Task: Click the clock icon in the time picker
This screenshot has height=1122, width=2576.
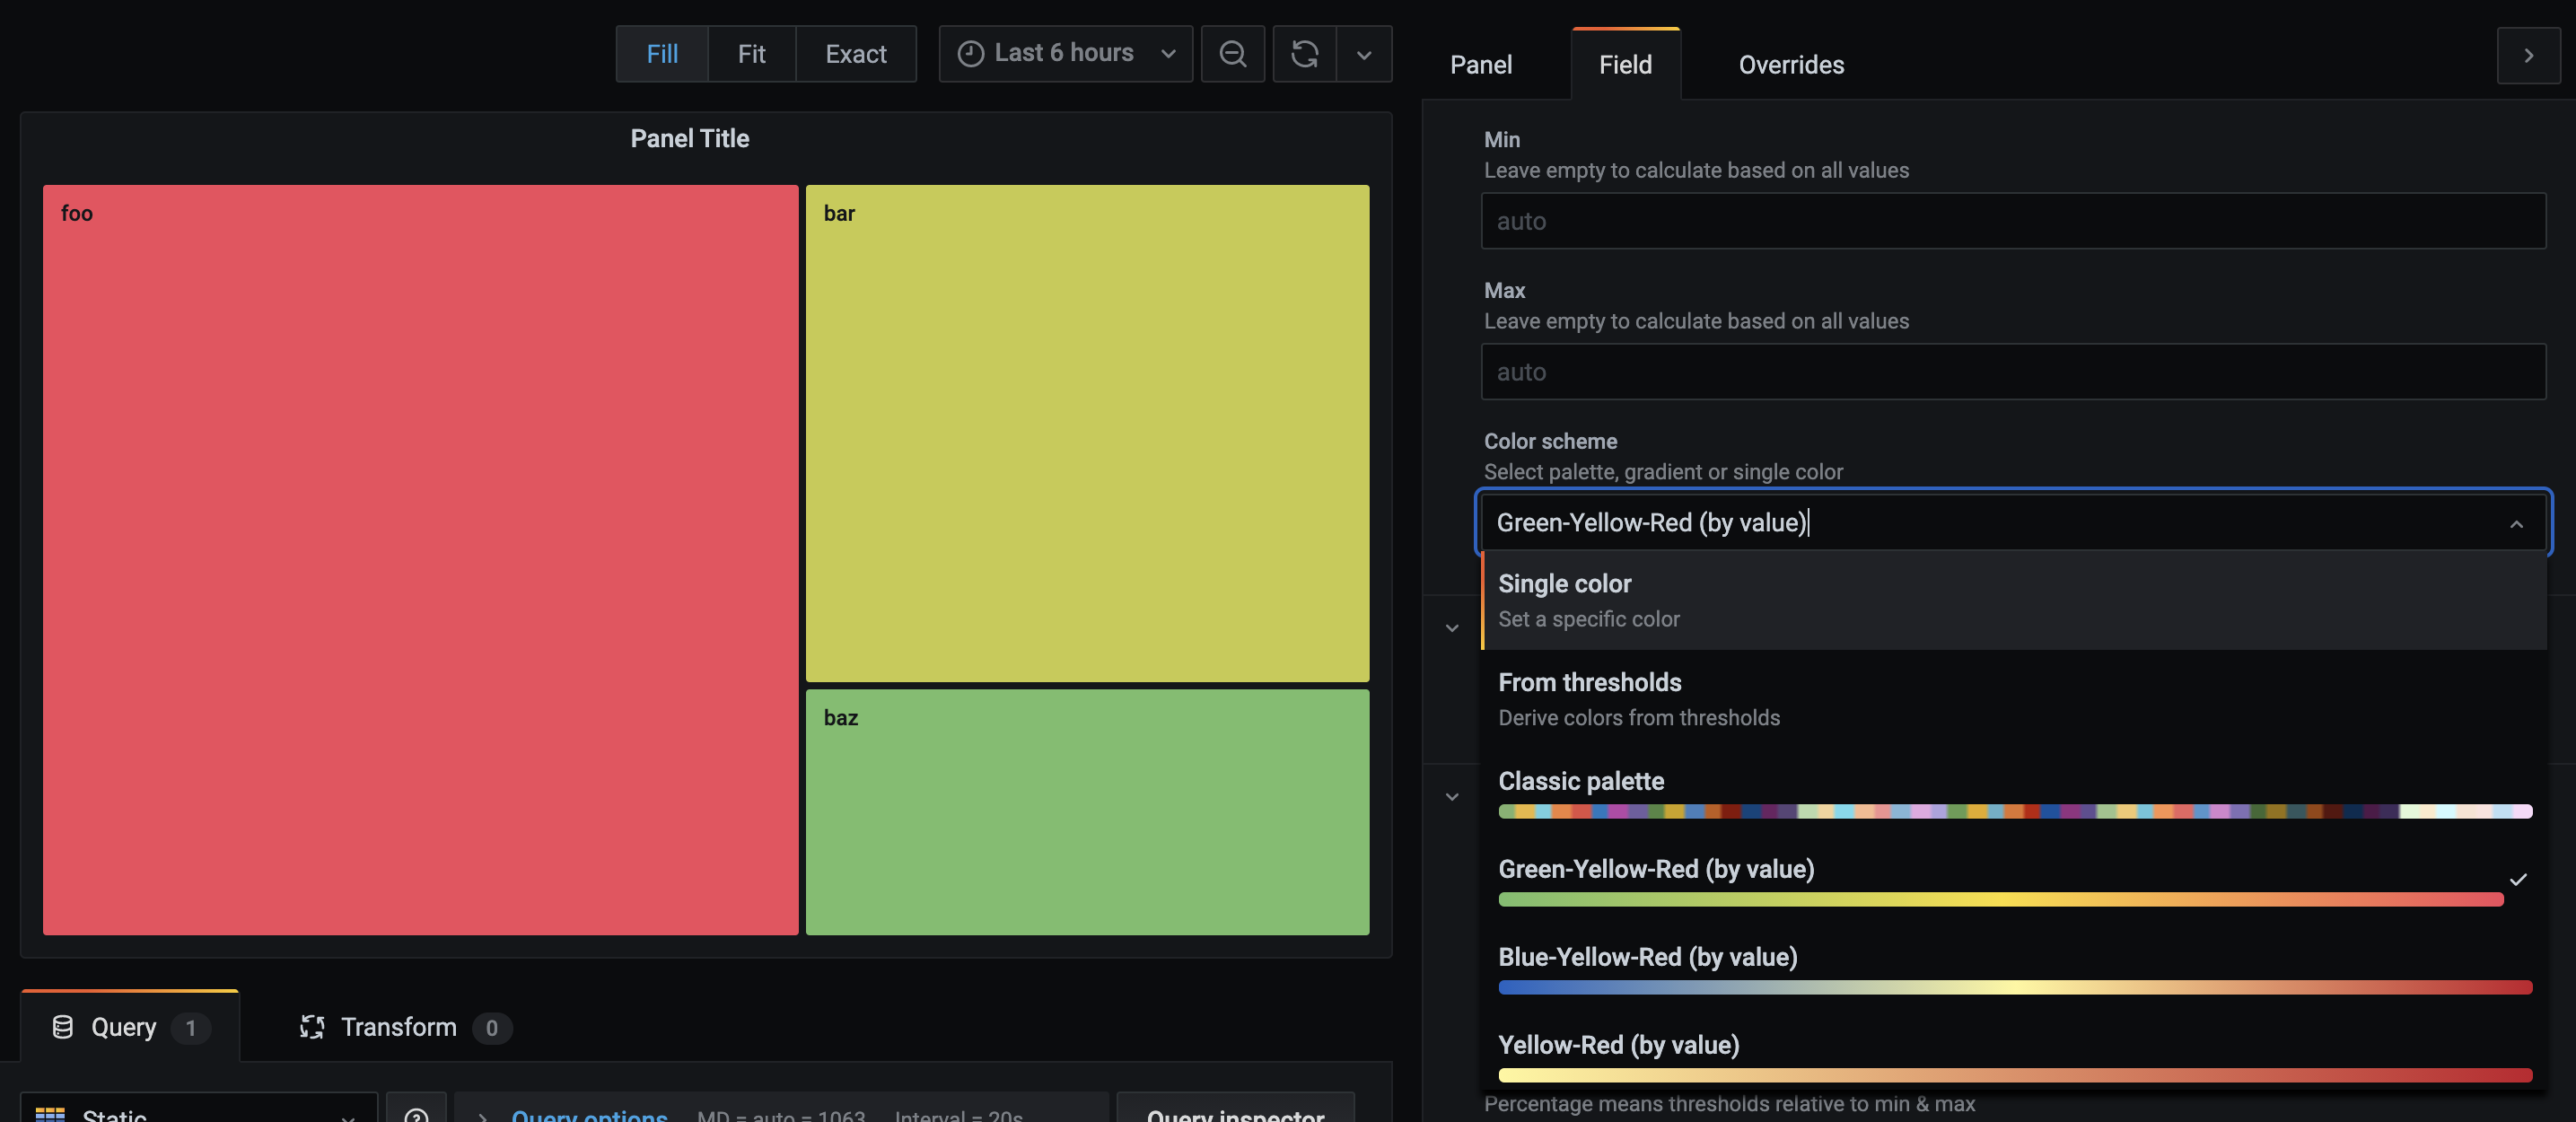Action: click(969, 53)
